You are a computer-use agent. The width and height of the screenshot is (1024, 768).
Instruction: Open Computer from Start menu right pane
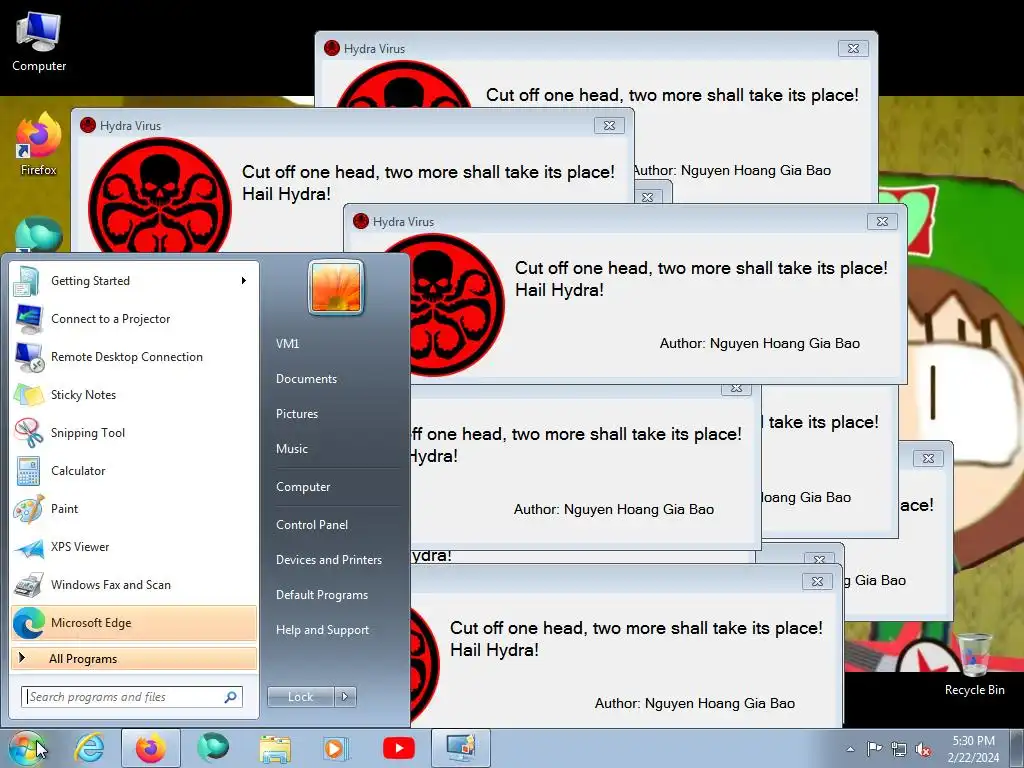coord(303,487)
